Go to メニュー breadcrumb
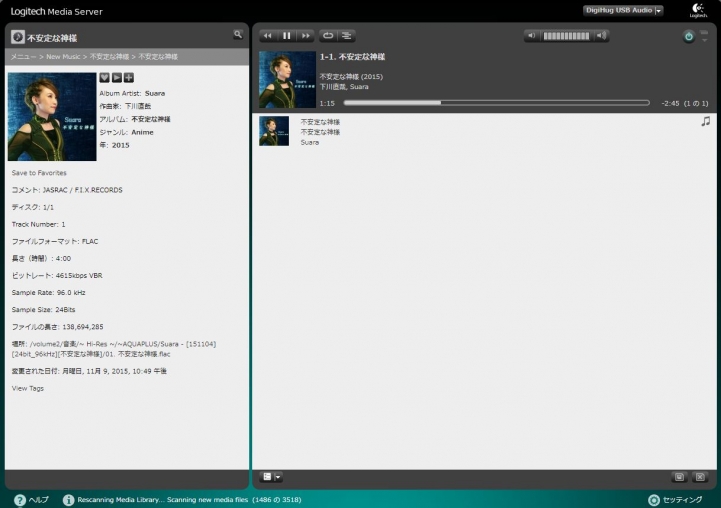 (x=23, y=57)
